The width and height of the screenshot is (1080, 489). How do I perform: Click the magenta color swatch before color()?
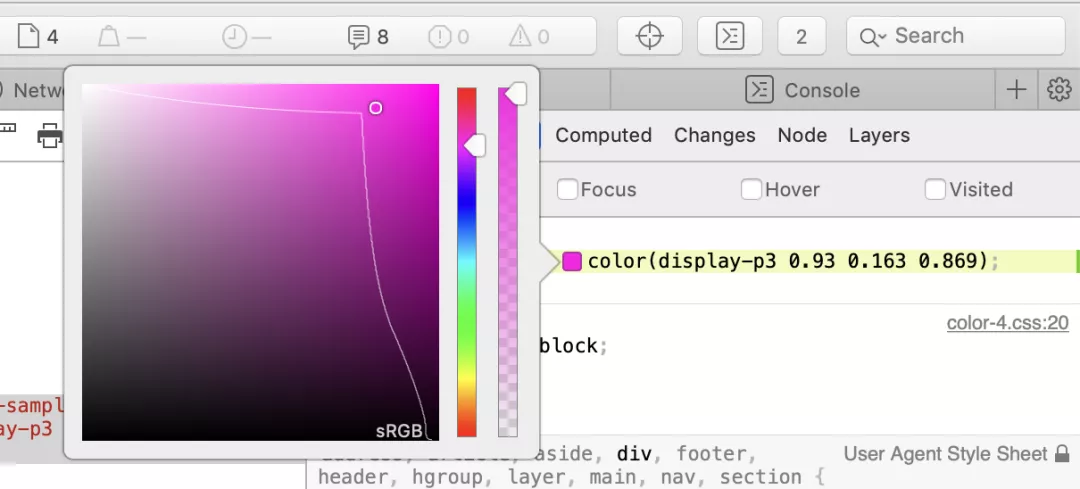[572, 262]
